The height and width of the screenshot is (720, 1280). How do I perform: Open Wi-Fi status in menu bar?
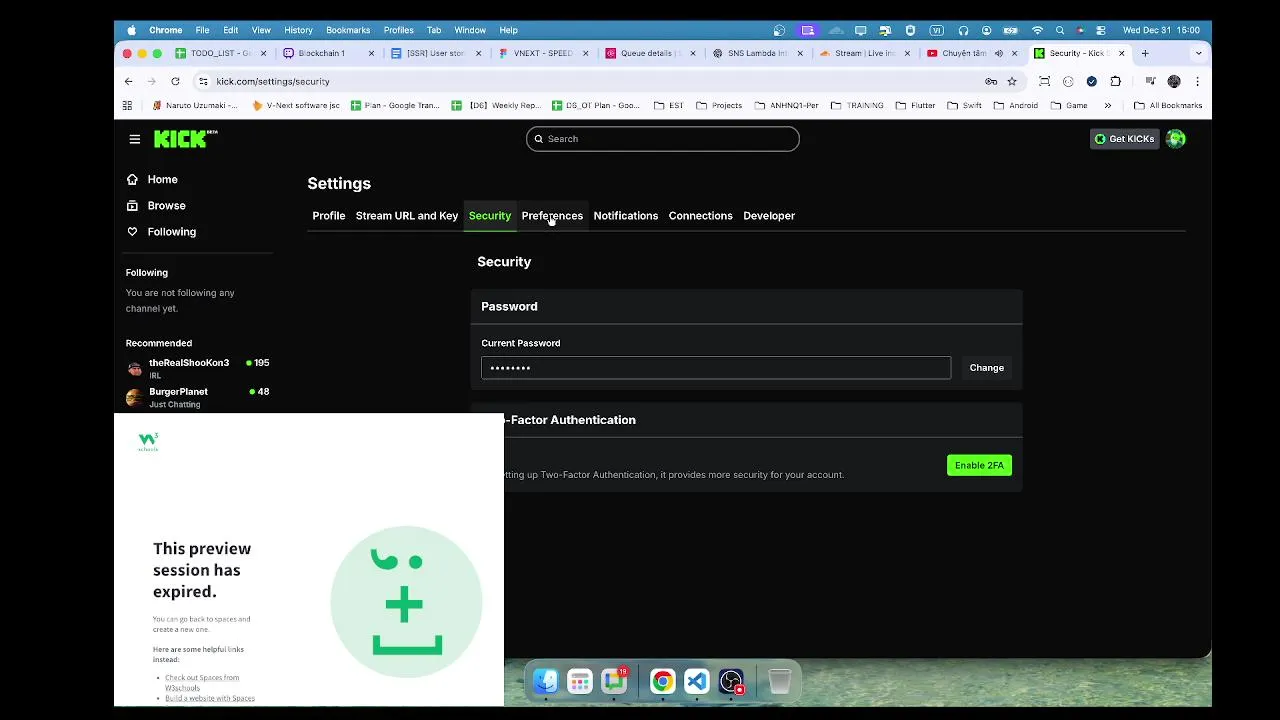1037,30
